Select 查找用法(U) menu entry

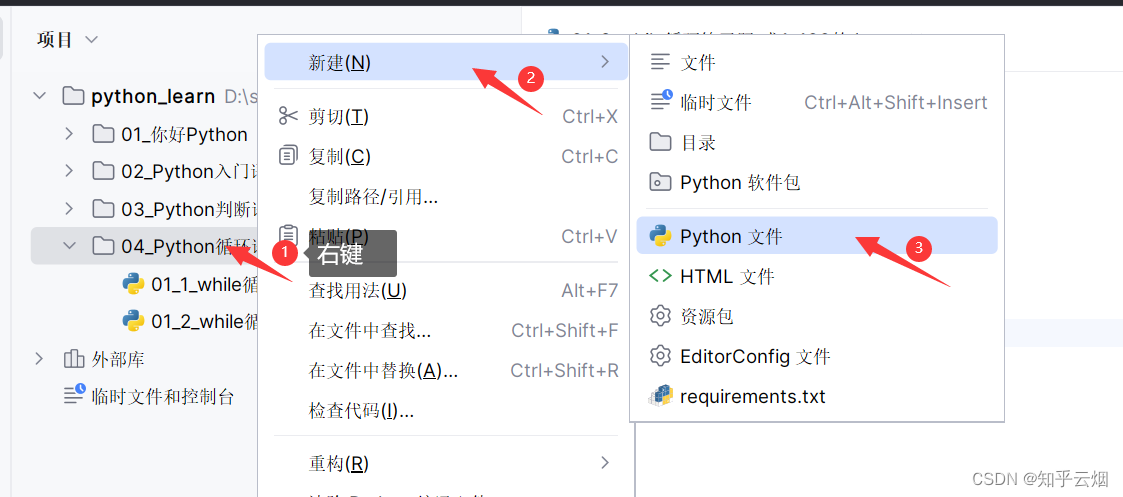coord(446,290)
